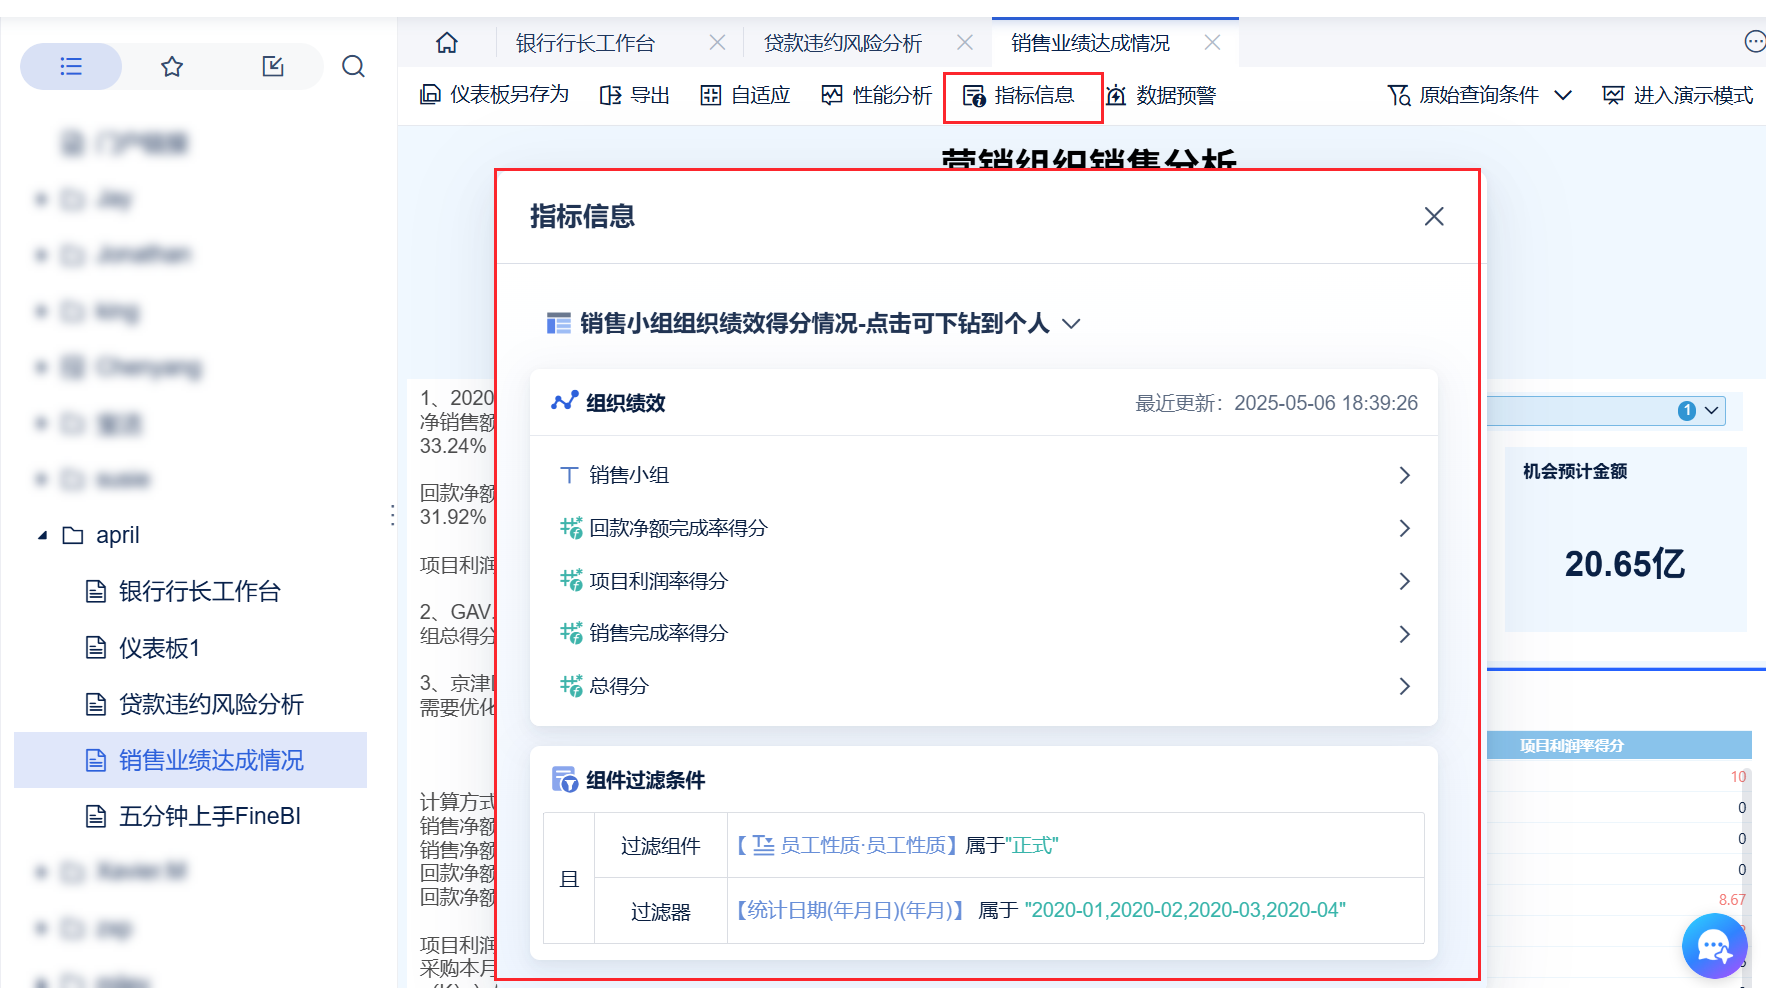Click the 统计日期(年月日)(年月) filter text
Viewport: 1766px width, 988px height.
coord(850,910)
